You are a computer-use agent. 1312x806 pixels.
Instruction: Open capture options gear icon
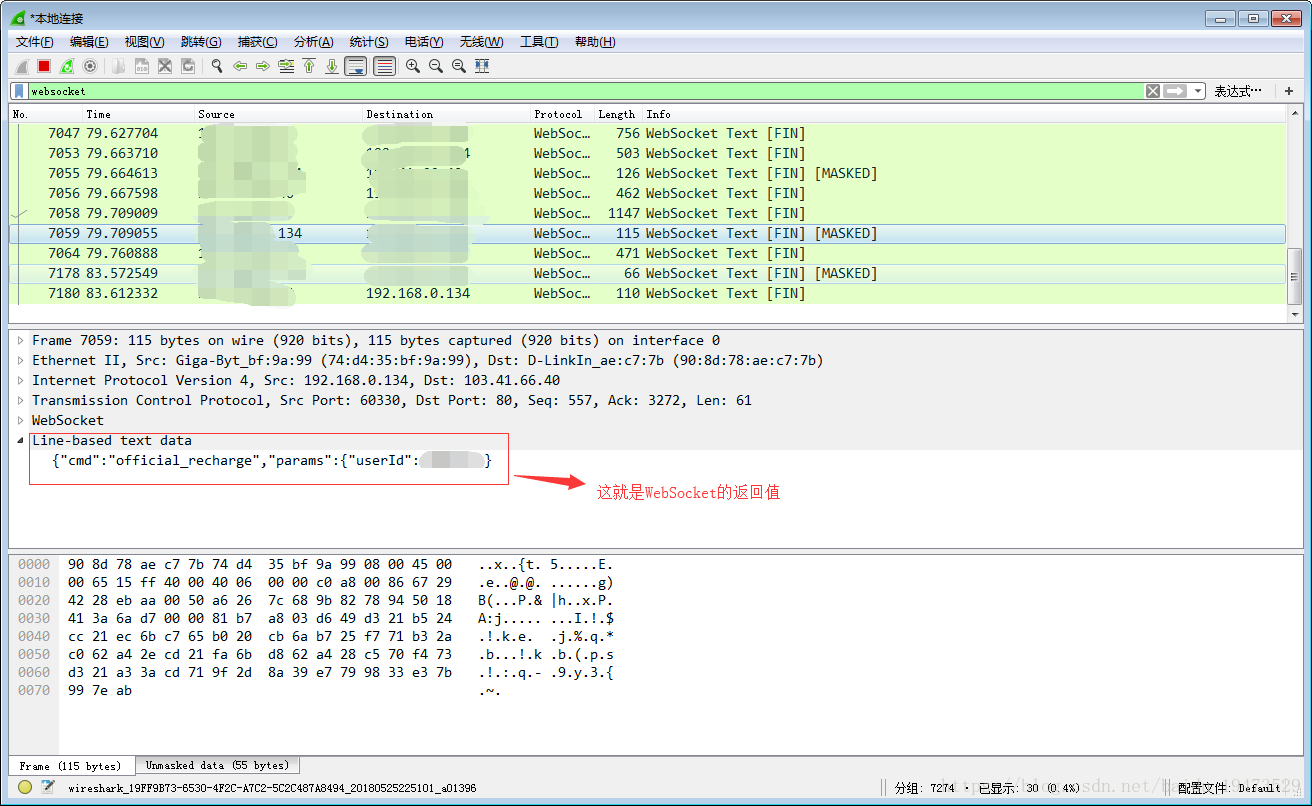click(90, 66)
